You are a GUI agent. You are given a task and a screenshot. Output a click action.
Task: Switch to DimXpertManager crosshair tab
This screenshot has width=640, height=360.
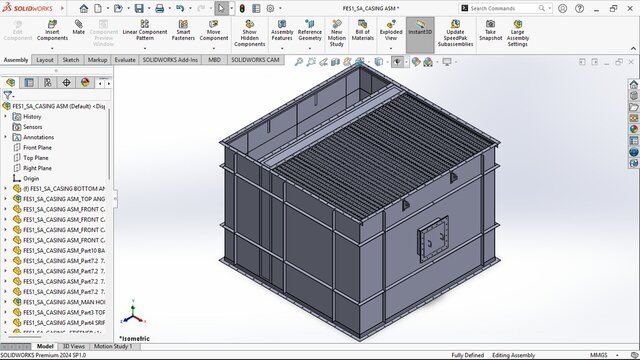coord(66,83)
